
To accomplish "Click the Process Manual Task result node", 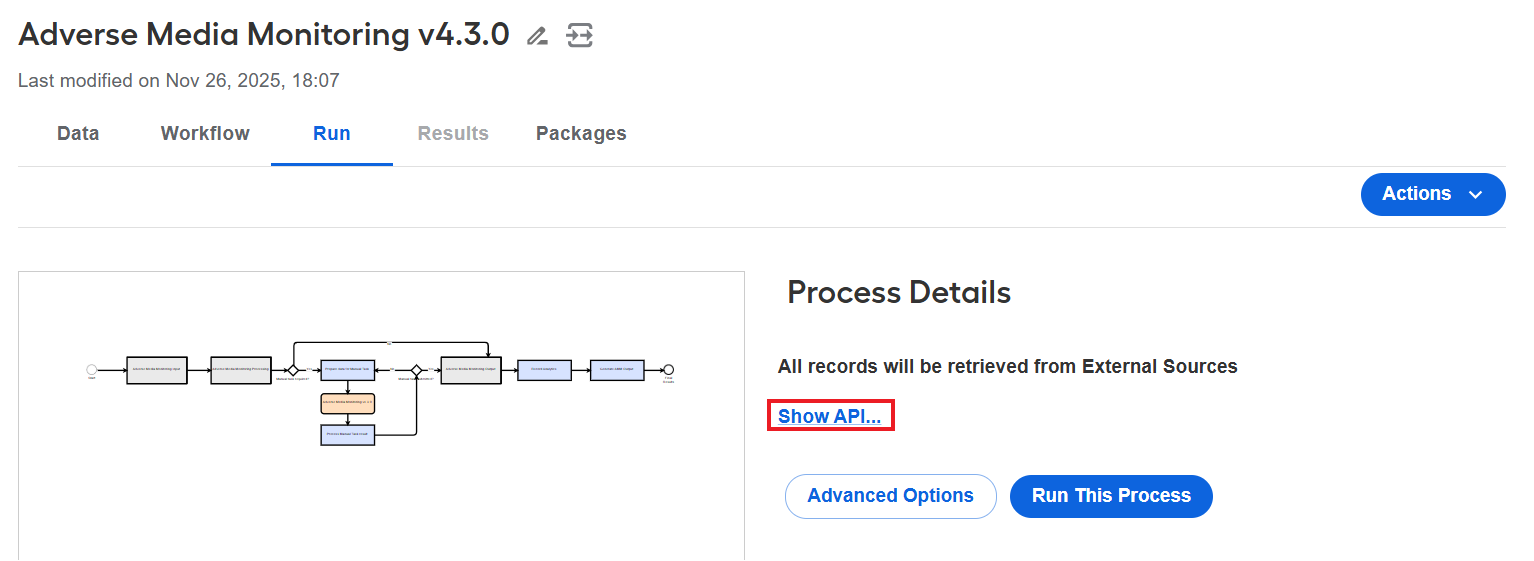I will tap(348, 435).
